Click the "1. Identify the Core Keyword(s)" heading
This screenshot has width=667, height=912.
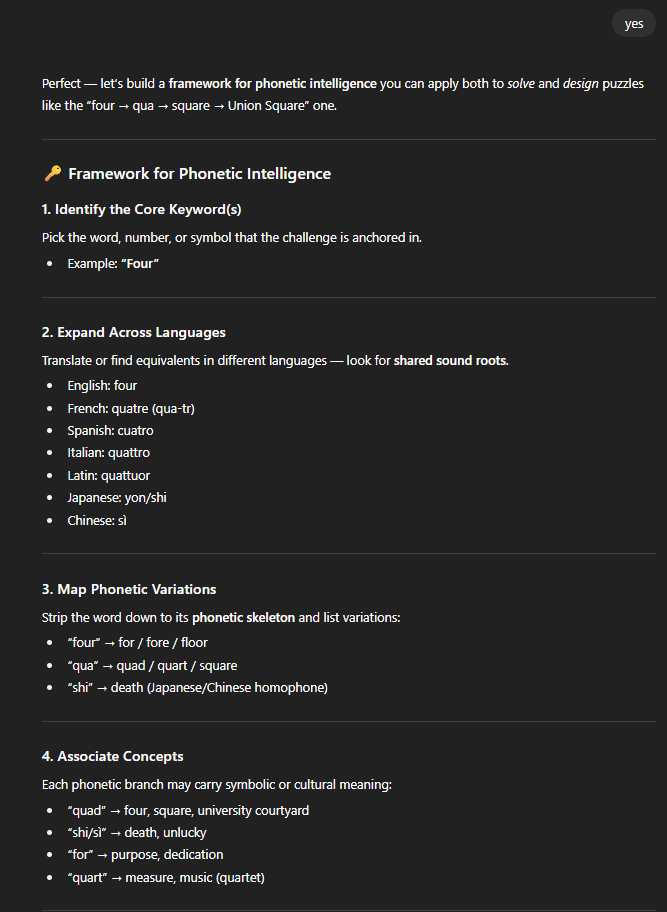point(141,209)
